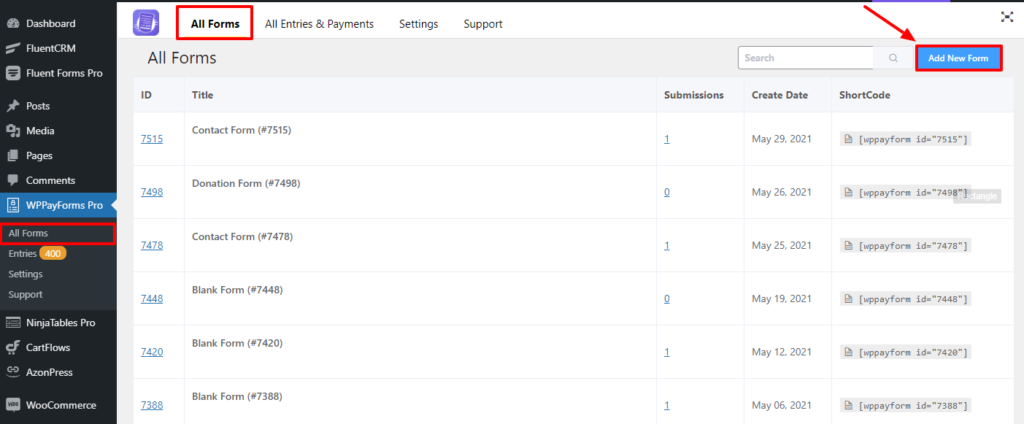
Task: Open the All Entries & Payments tab
Action: [319, 24]
